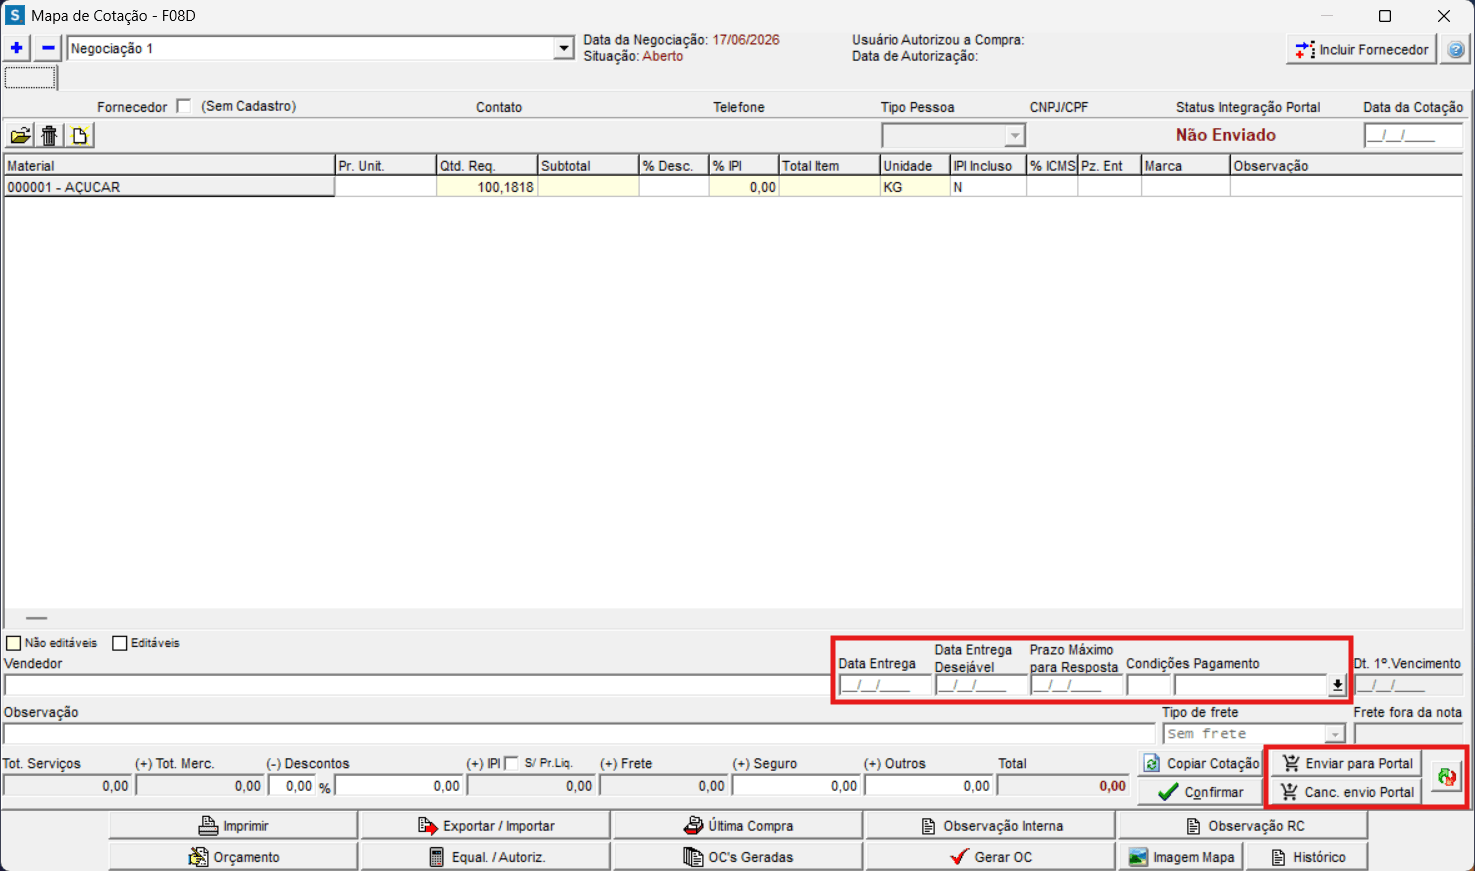Expand the Tipo Pessoa combo box

click(x=1015, y=135)
